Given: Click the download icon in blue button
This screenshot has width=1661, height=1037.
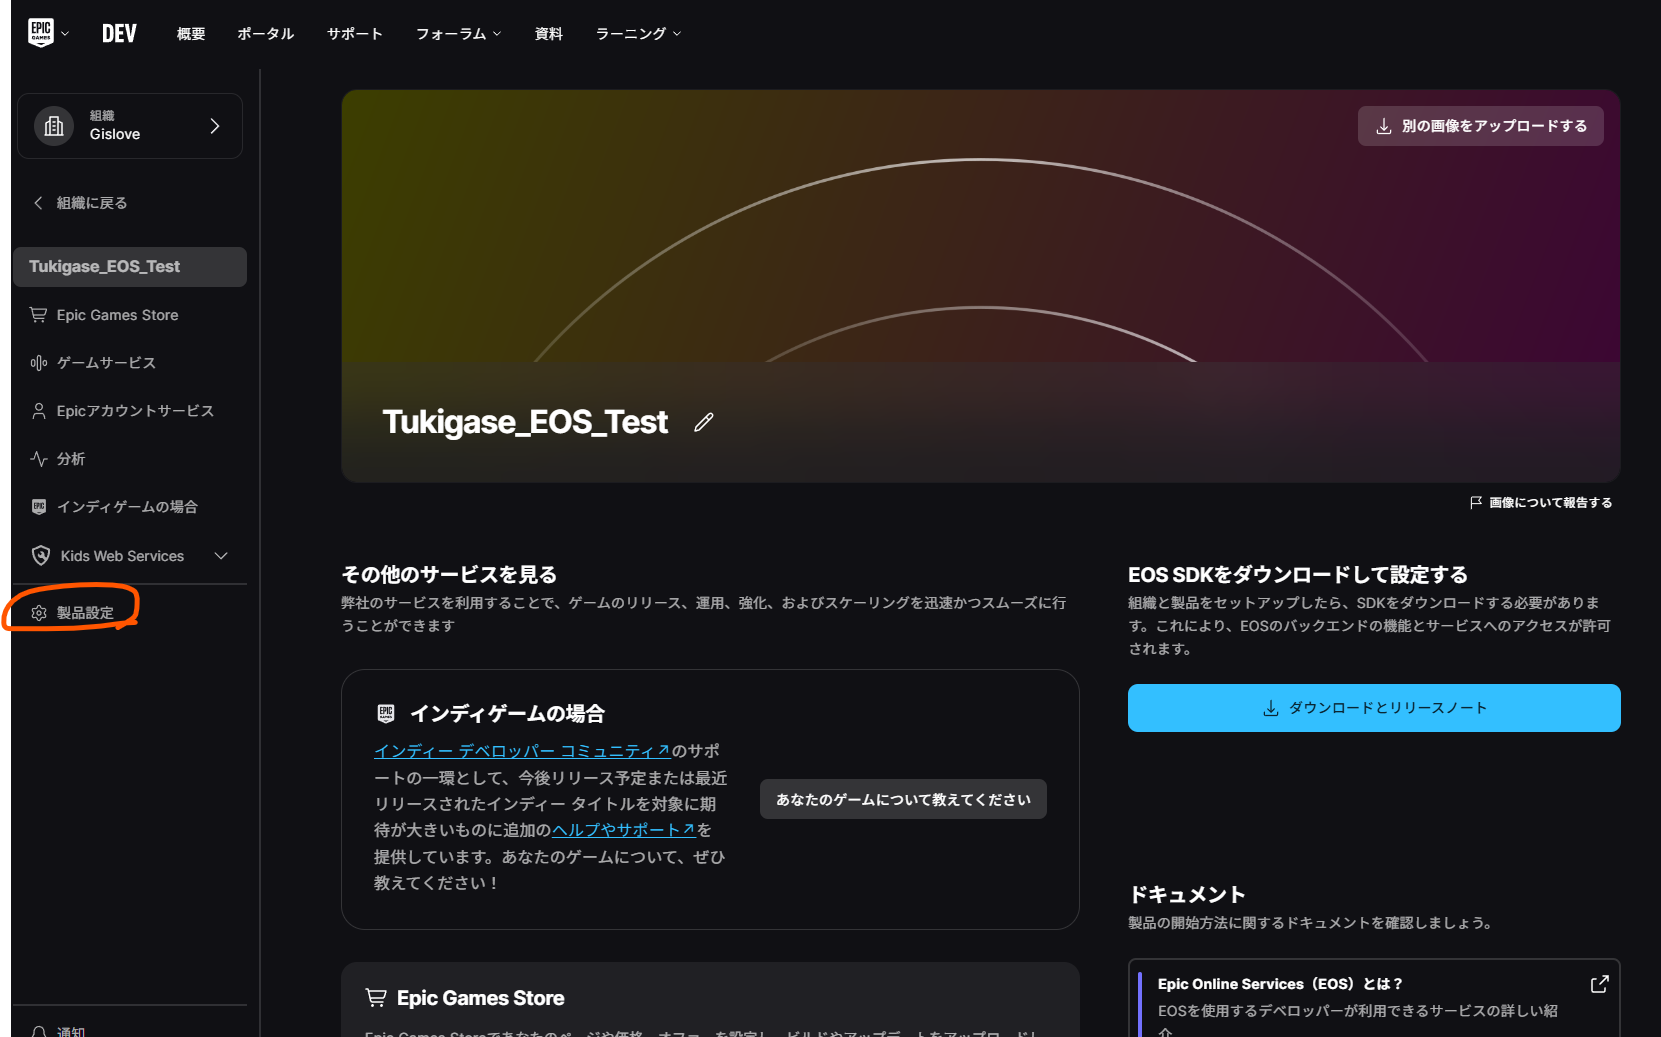Looking at the screenshot, I should [1271, 708].
